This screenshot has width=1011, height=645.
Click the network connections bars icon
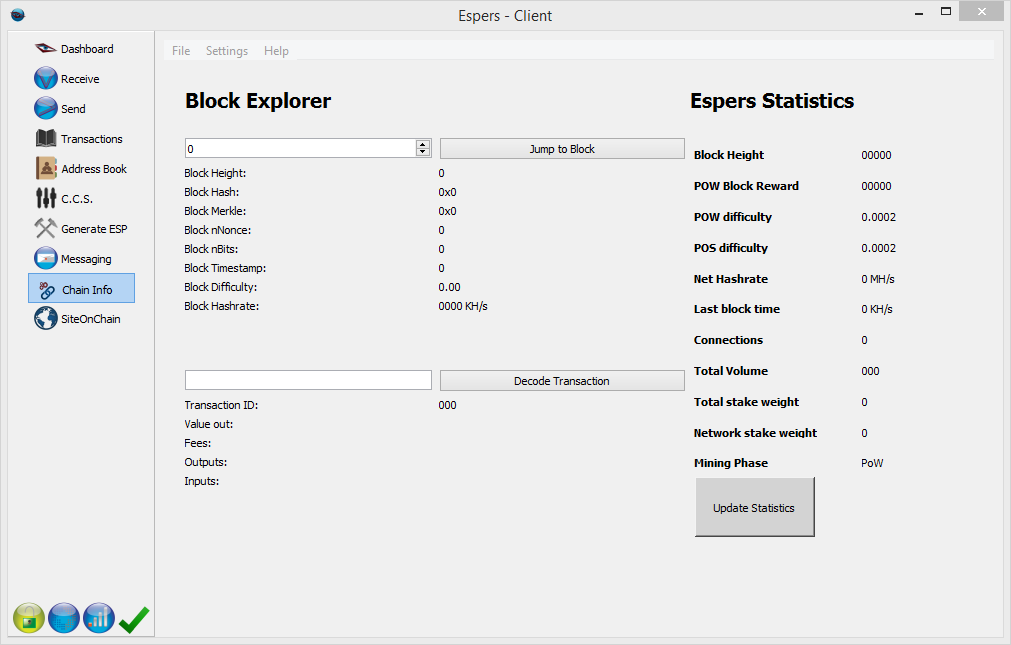pyautogui.click(x=99, y=618)
